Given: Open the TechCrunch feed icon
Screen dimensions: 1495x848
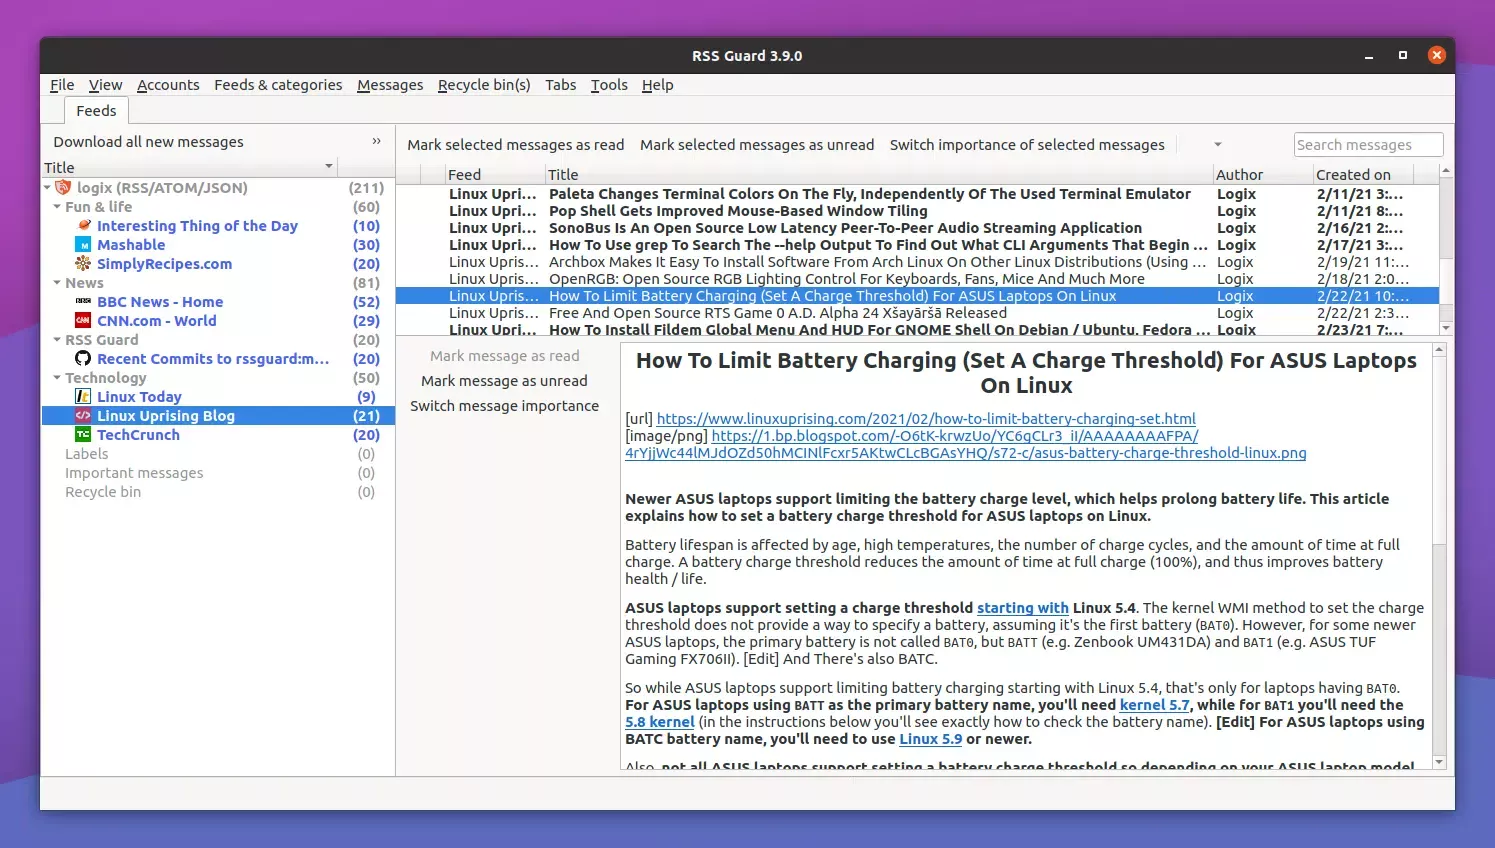Looking at the screenshot, I should [x=84, y=435].
